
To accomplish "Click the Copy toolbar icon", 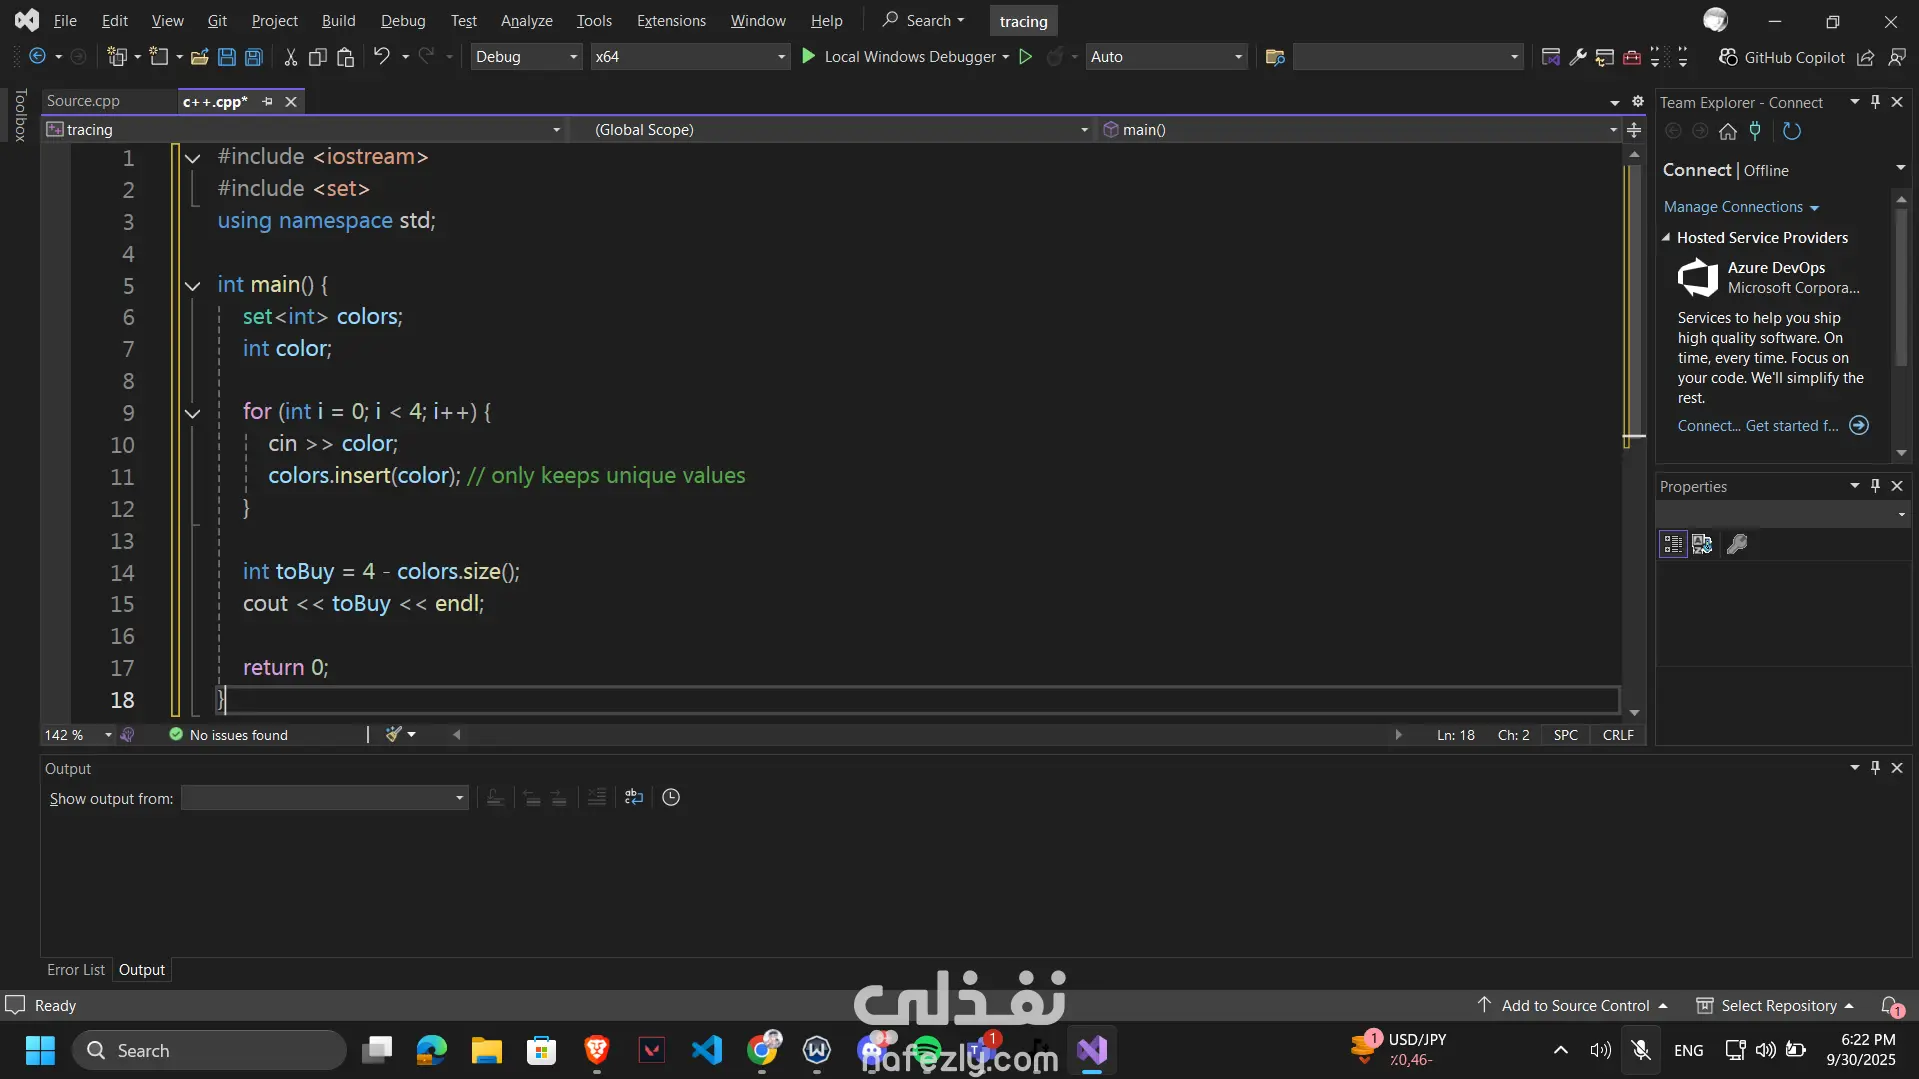I will (318, 57).
